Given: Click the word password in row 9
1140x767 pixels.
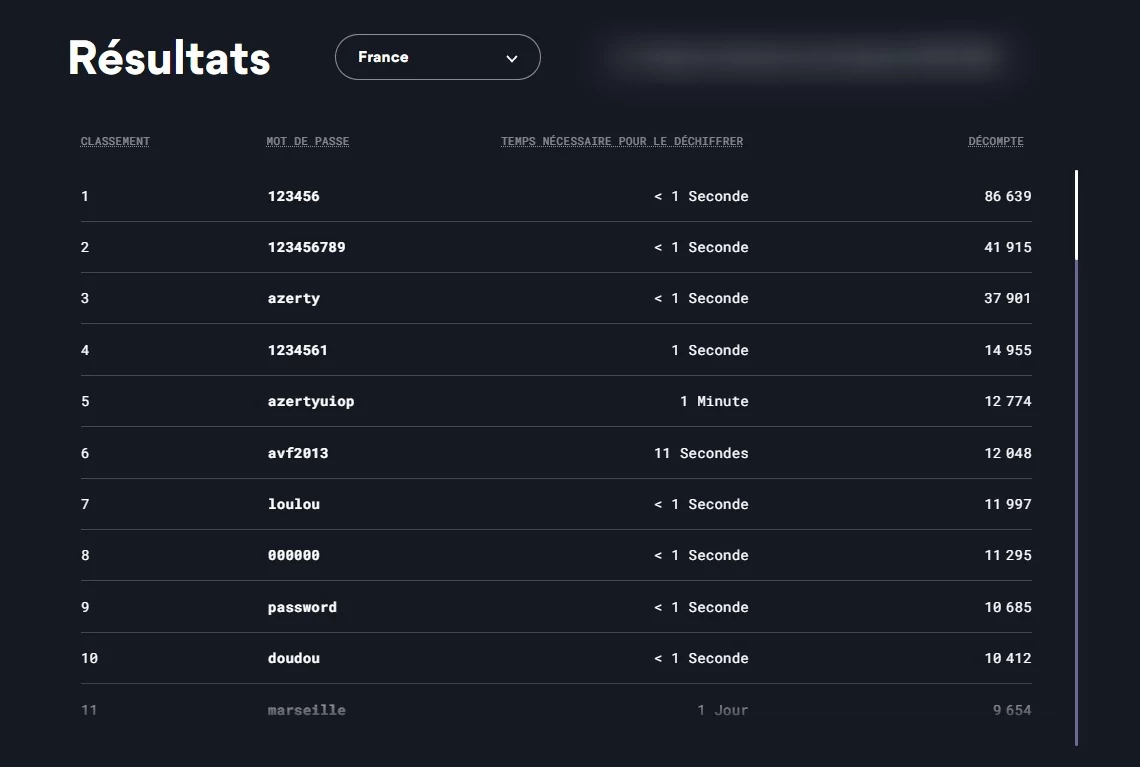Looking at the screenshot, I should pyautogui.click(x=302, y=607).
